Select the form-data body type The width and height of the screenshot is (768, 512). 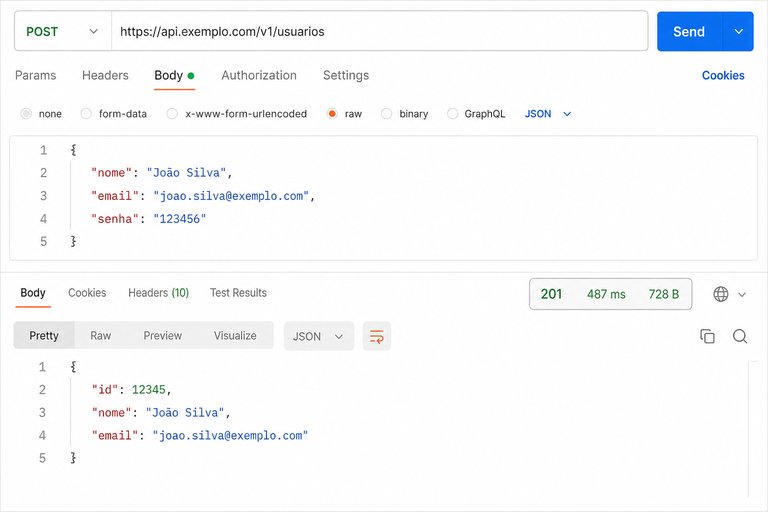pyautogui.click(x=86, y=114)
